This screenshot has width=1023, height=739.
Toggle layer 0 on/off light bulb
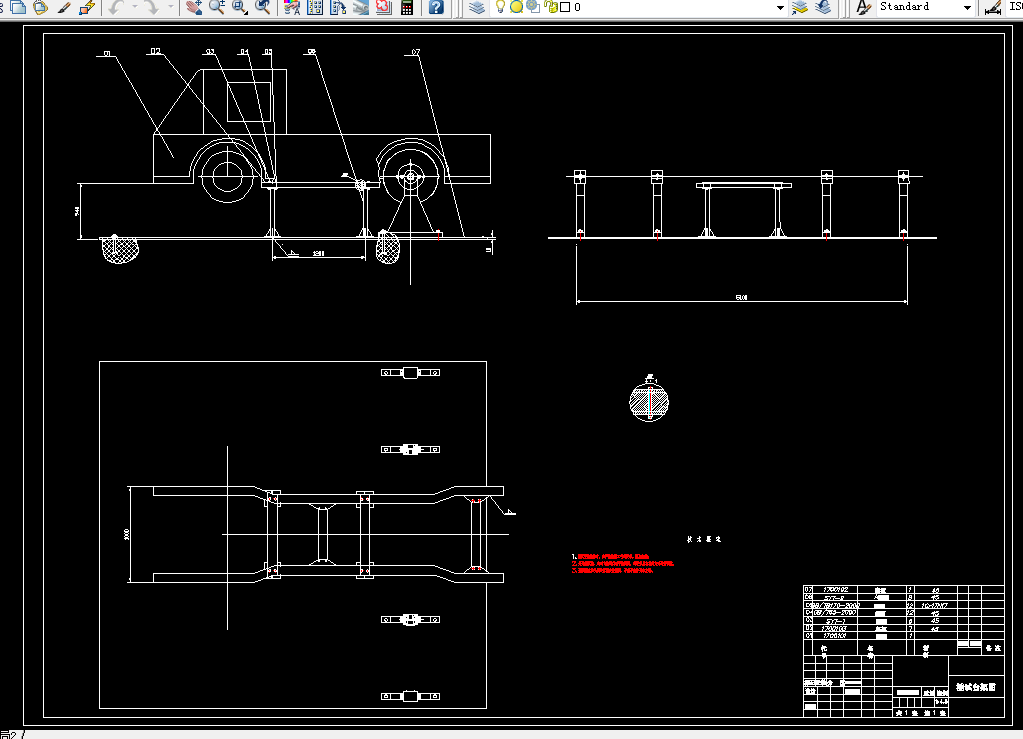pos(500,7)
